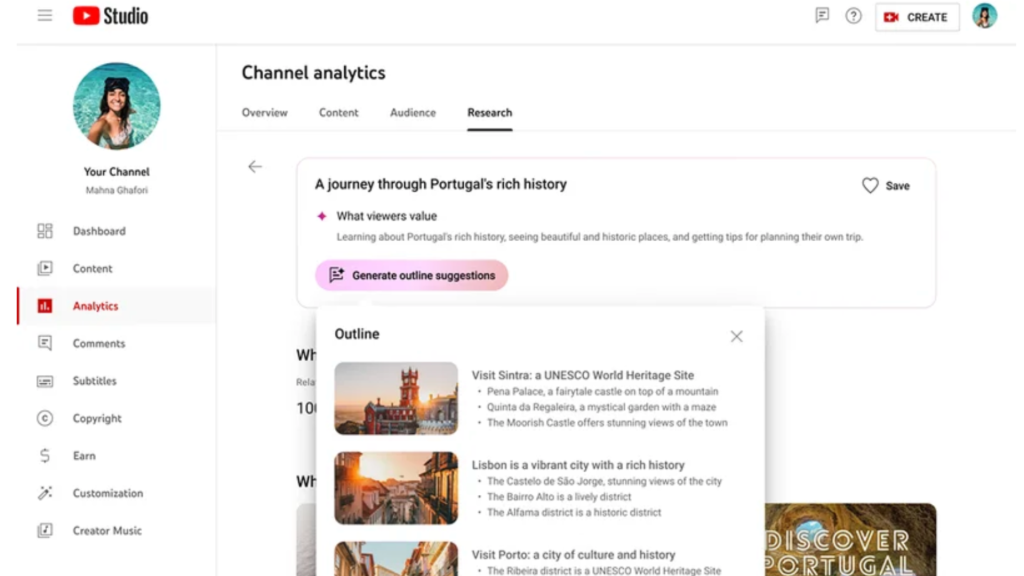Click the Sintra outline thumbnail
The image size is (1024, 576).
click(396, 399)
